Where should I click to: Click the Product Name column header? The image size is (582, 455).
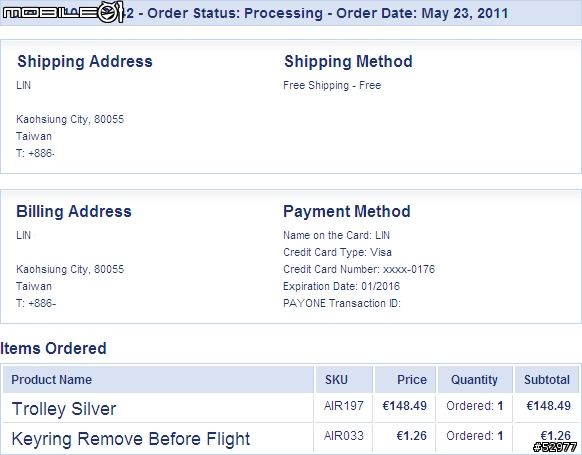tap(52, 380)
